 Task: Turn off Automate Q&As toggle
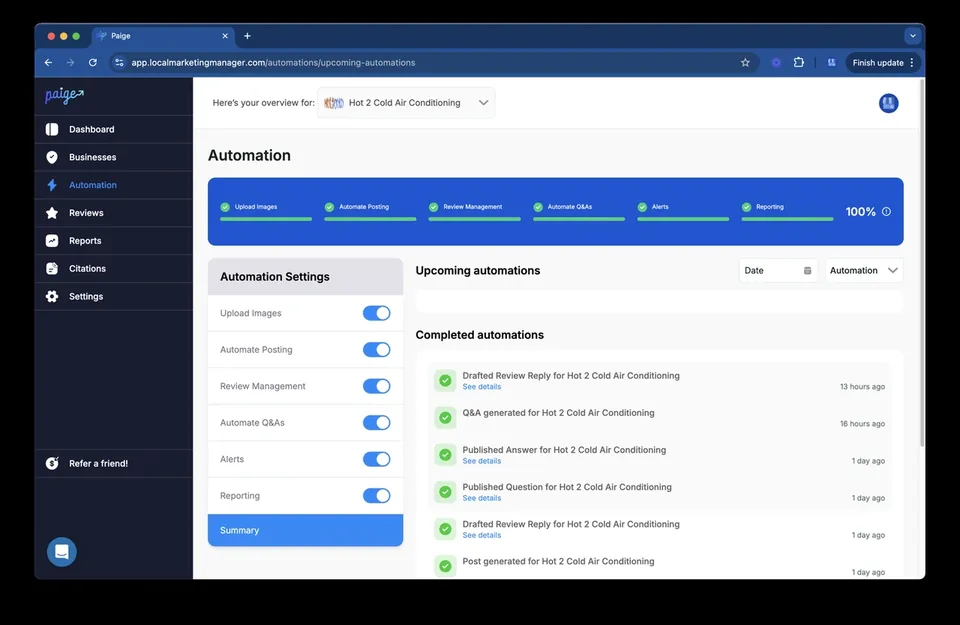[x=377, y=422]
